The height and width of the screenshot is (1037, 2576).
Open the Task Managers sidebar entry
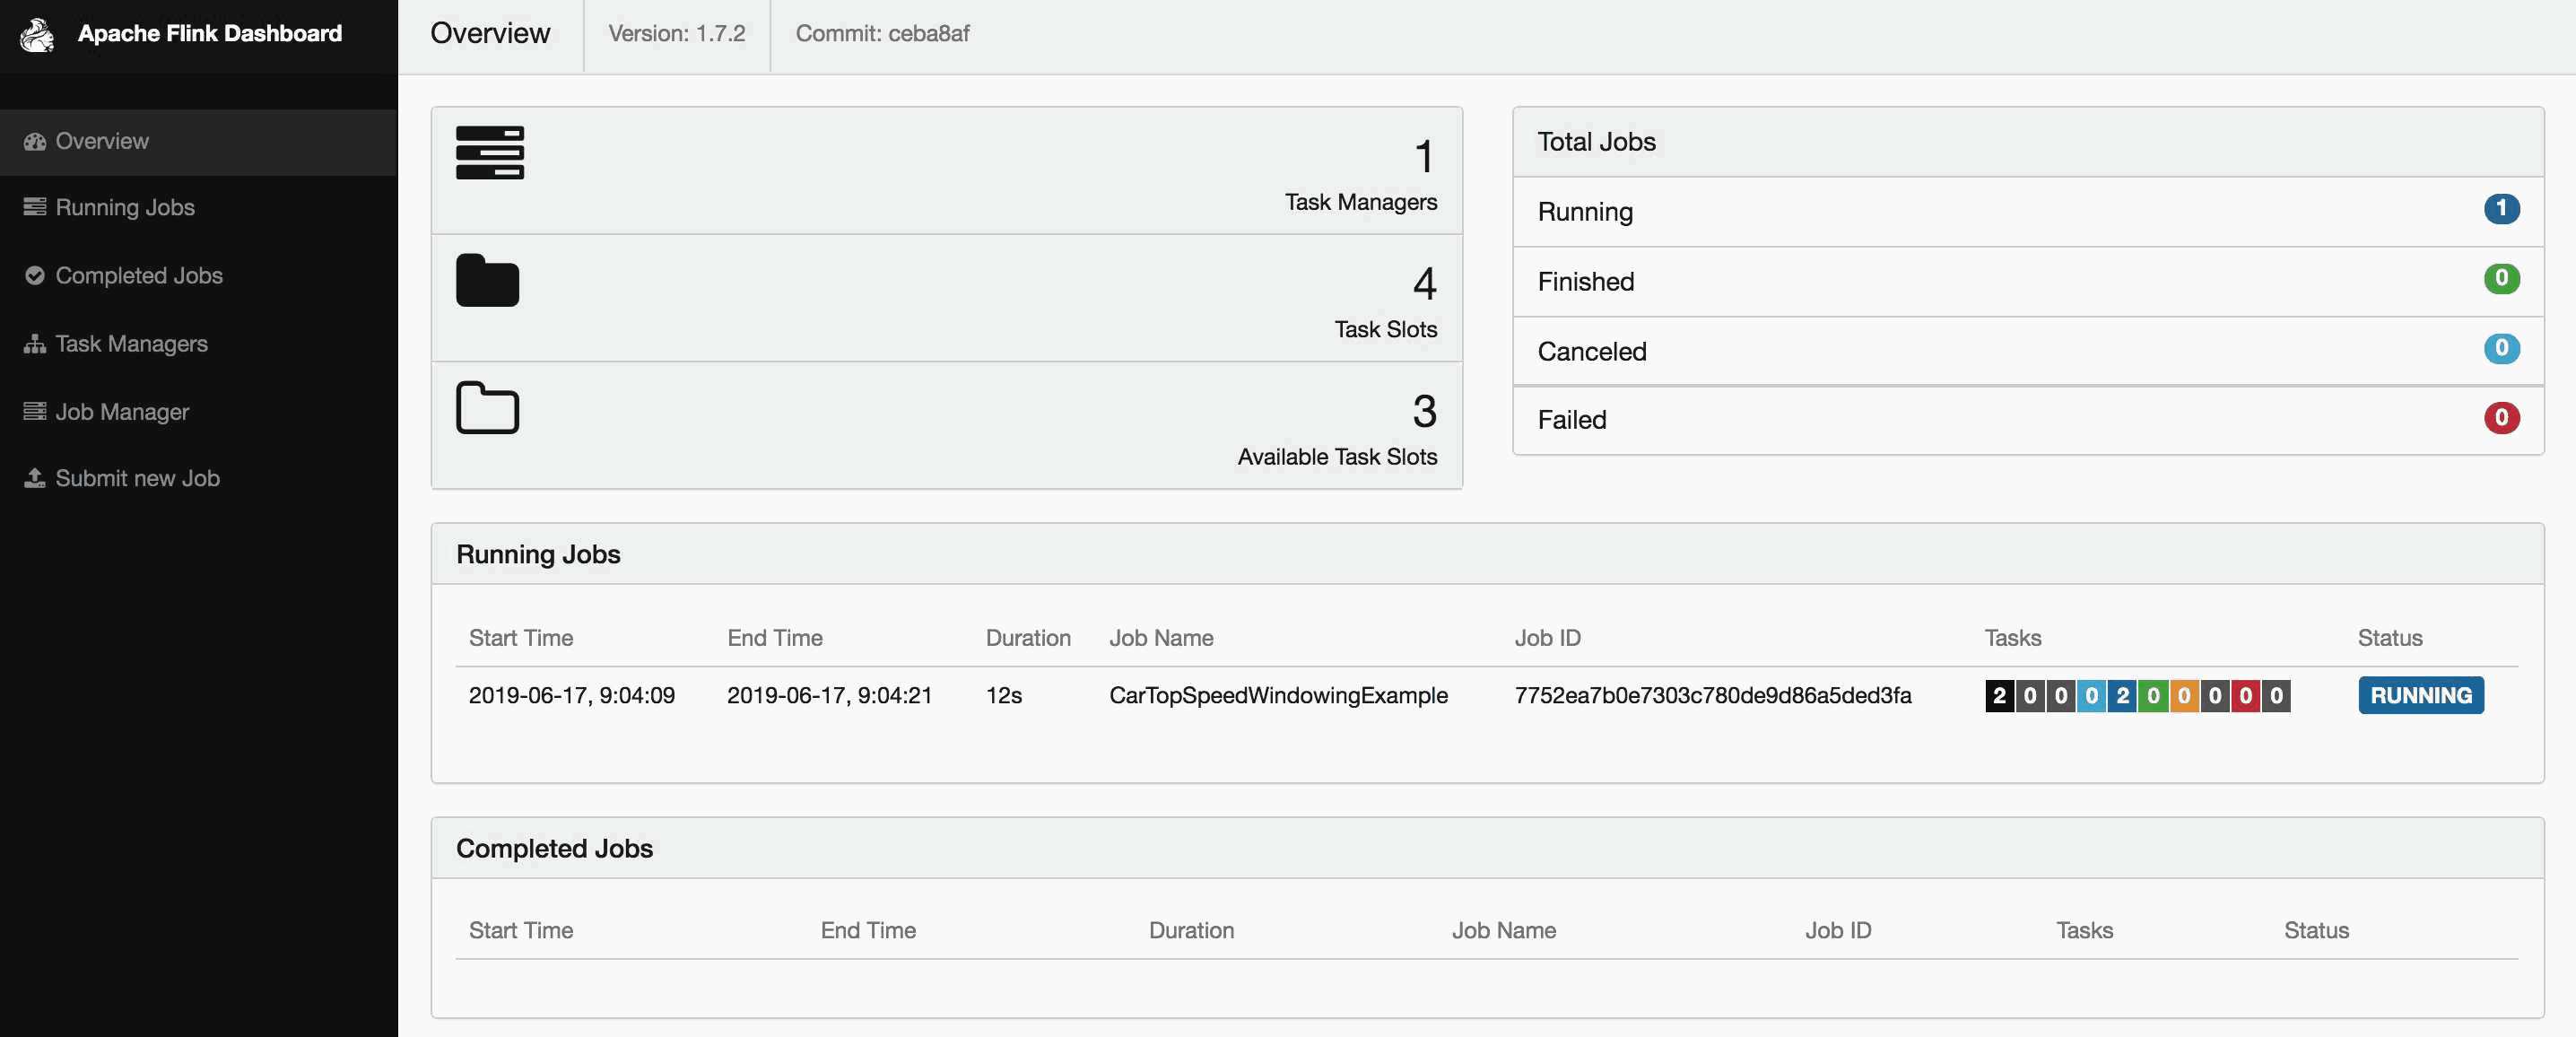[199, 344]
